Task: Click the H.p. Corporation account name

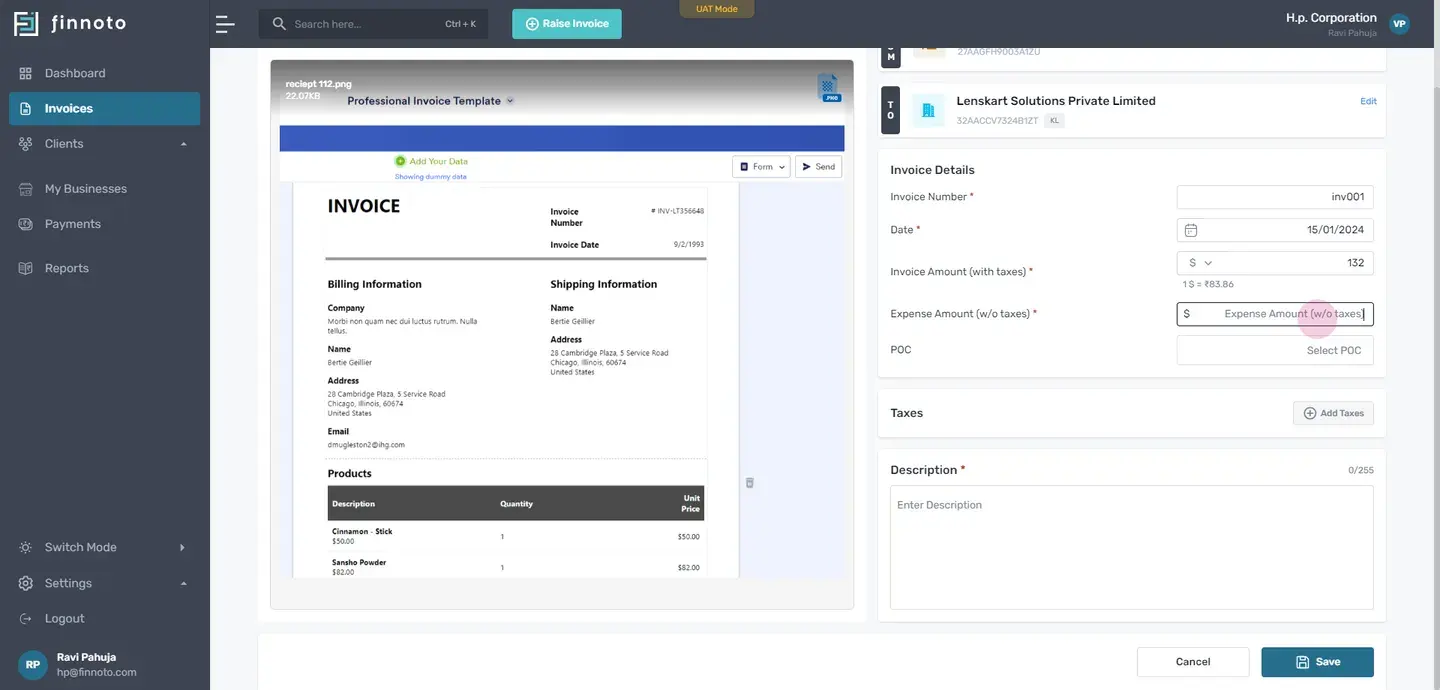Action: 1331,18
